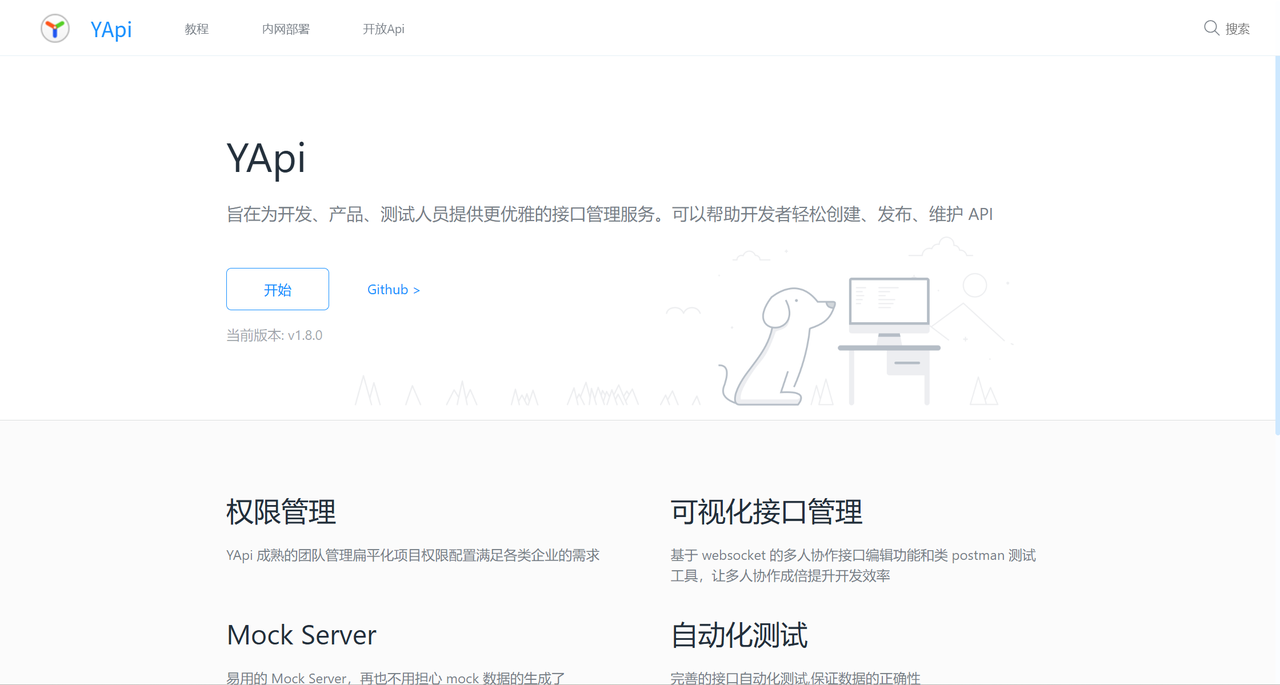Click the 开始 button
Viewport: 1280px width, 685px height.
[x=277, y=289]
